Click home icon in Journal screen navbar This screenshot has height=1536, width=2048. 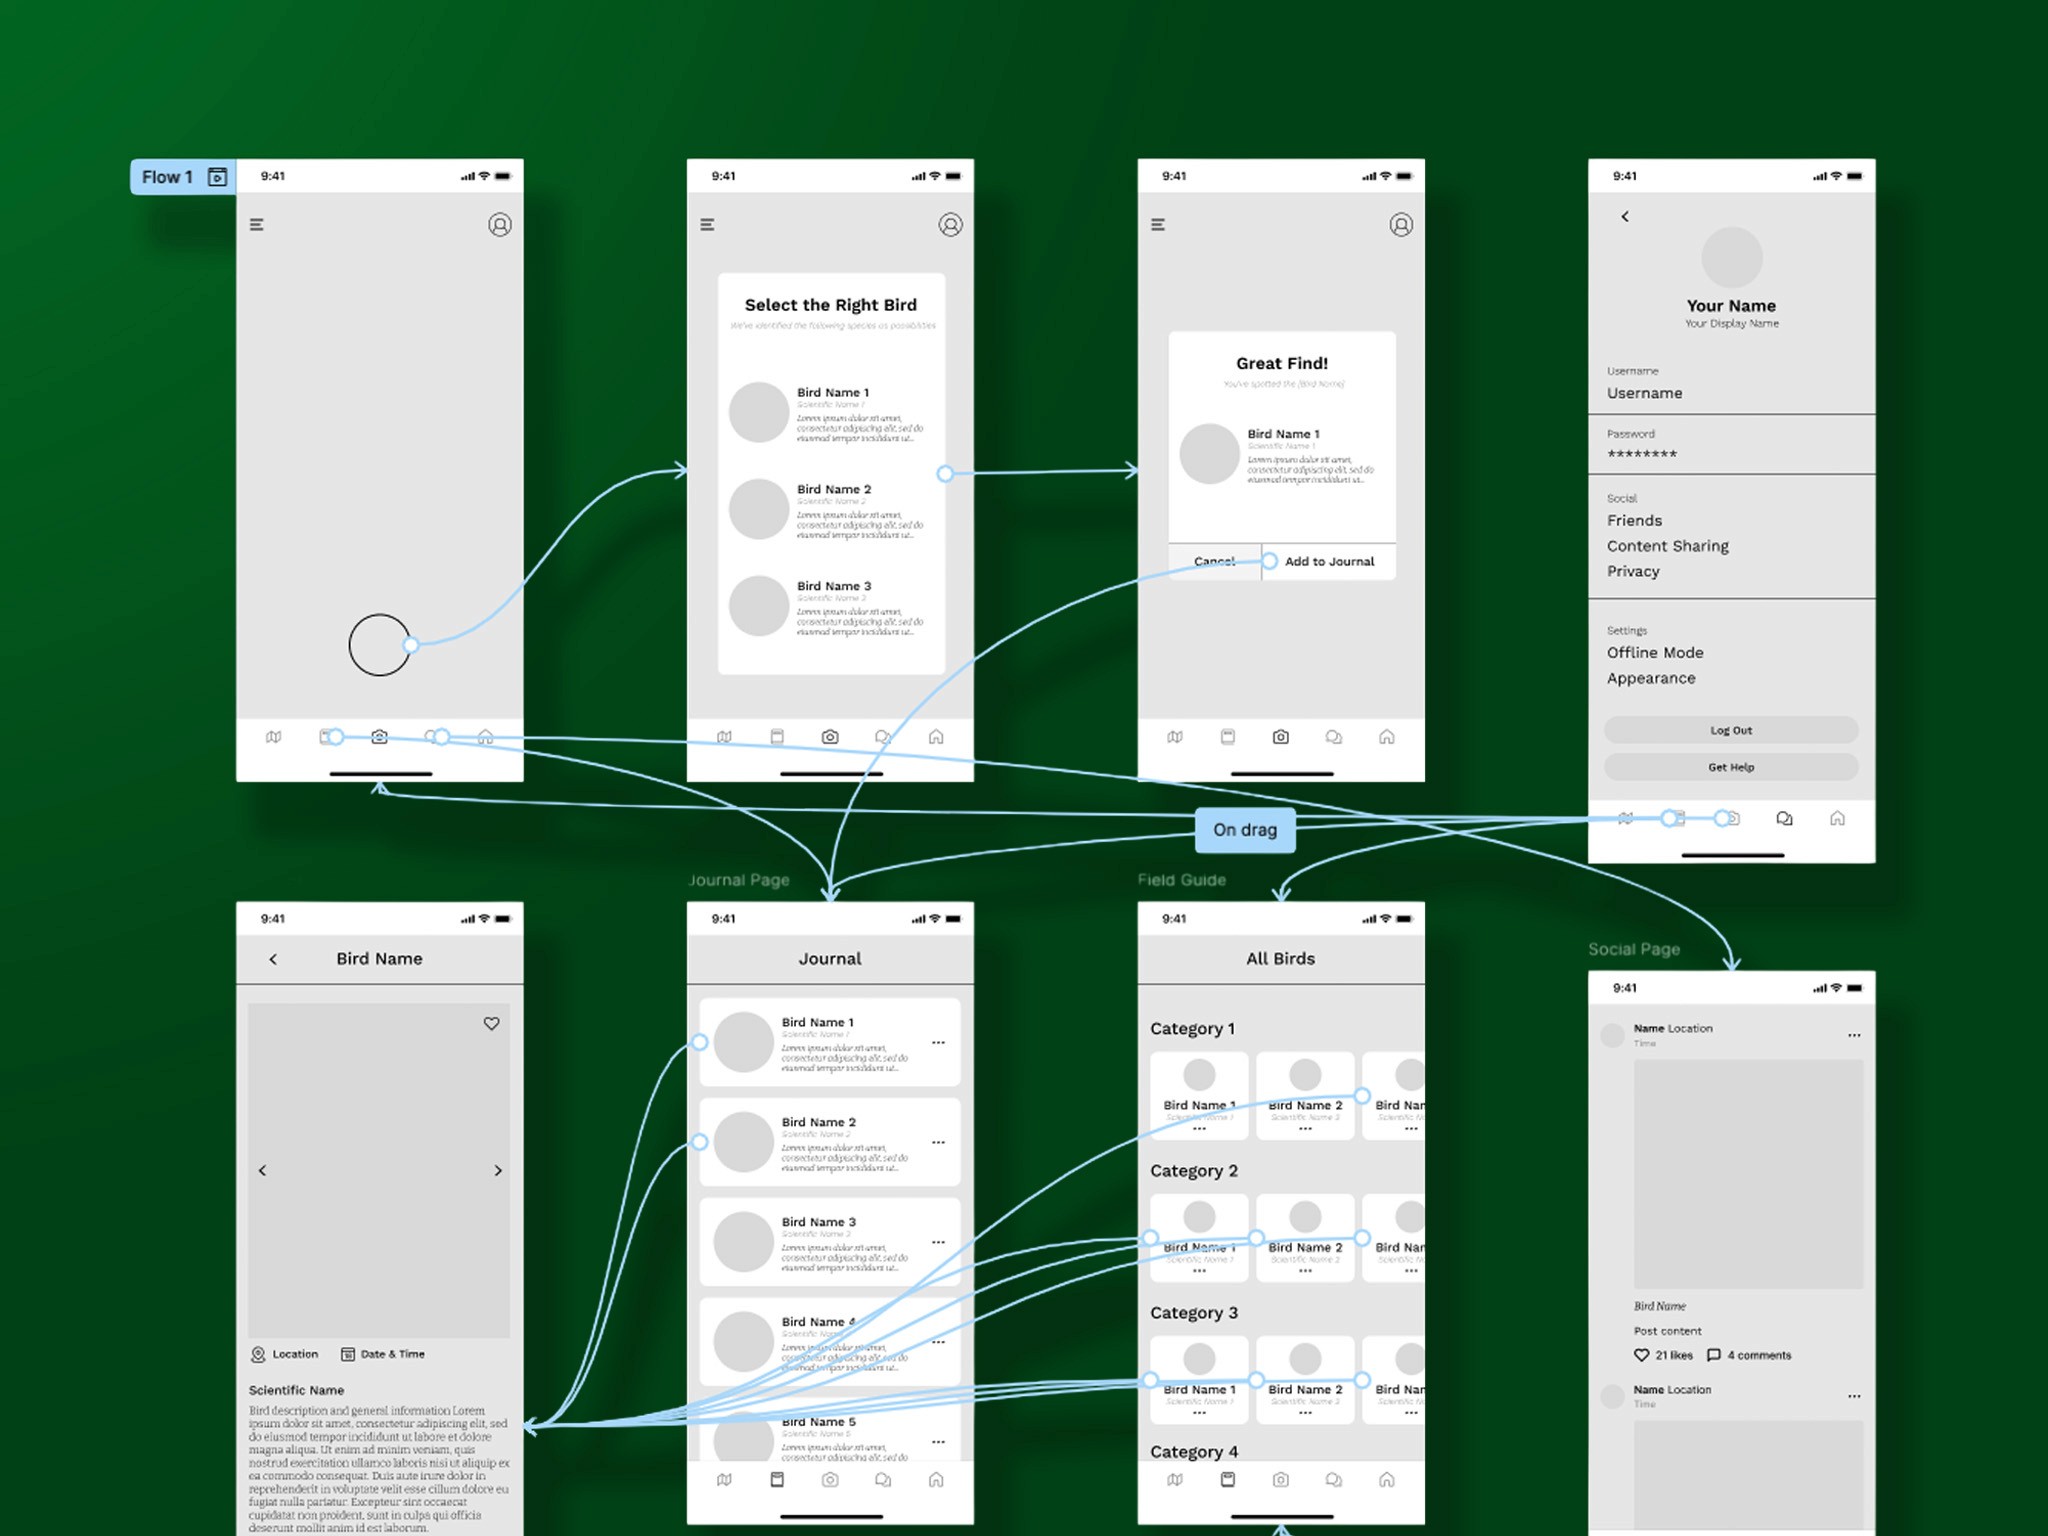(936, 1480)
